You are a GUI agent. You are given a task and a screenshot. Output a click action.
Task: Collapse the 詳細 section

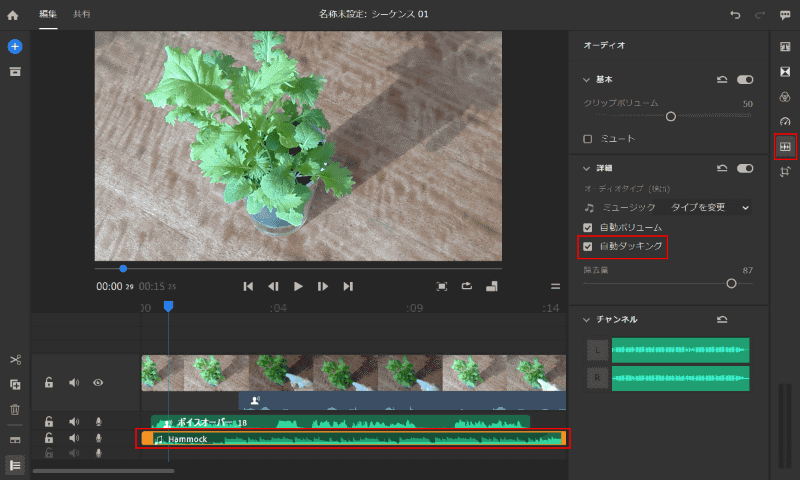click(587, 168)
